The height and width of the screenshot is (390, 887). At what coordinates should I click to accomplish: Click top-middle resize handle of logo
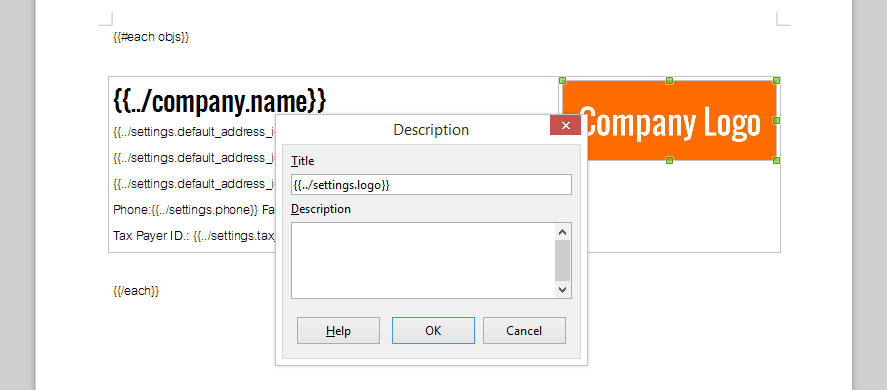[x=669, y=80]
